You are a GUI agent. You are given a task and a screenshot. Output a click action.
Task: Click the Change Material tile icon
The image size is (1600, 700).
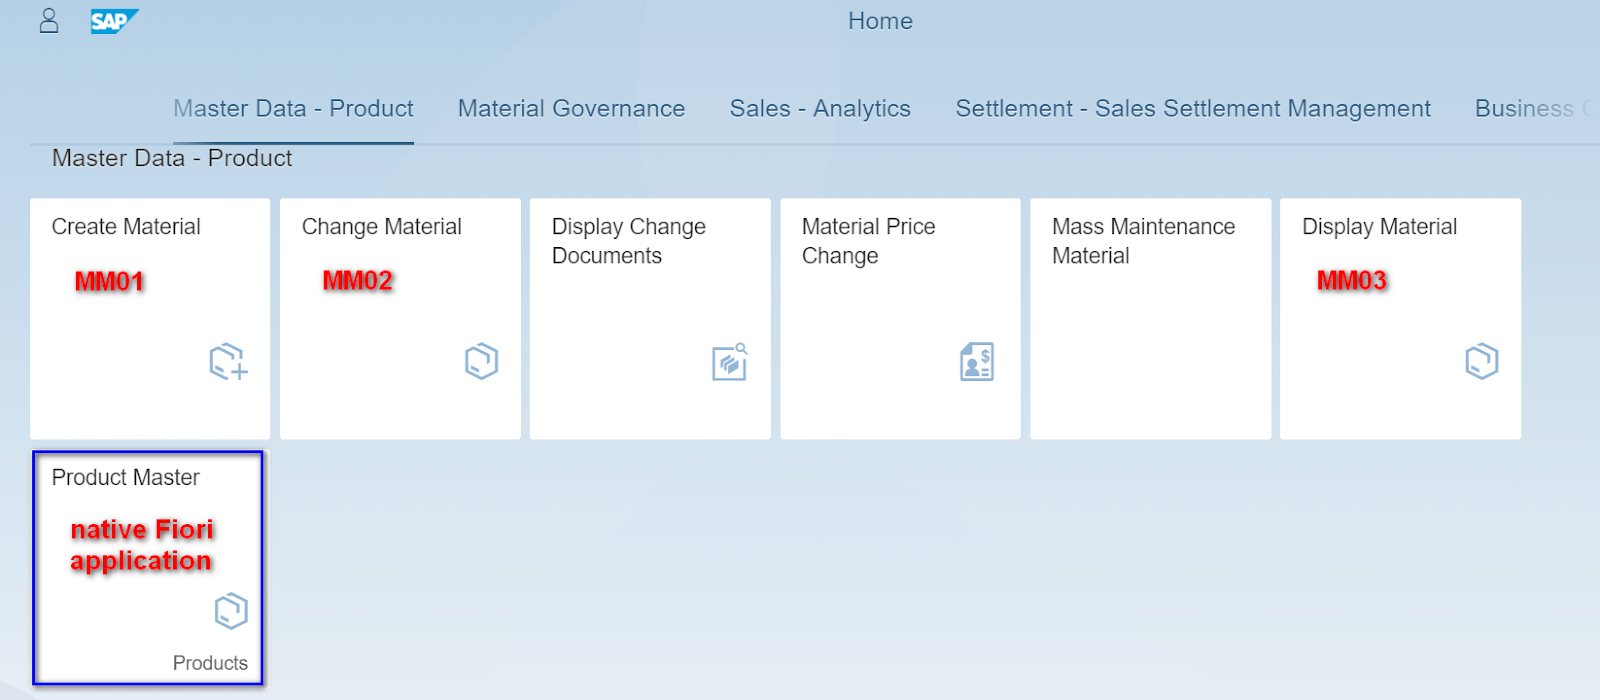click(x=481, y=361)
